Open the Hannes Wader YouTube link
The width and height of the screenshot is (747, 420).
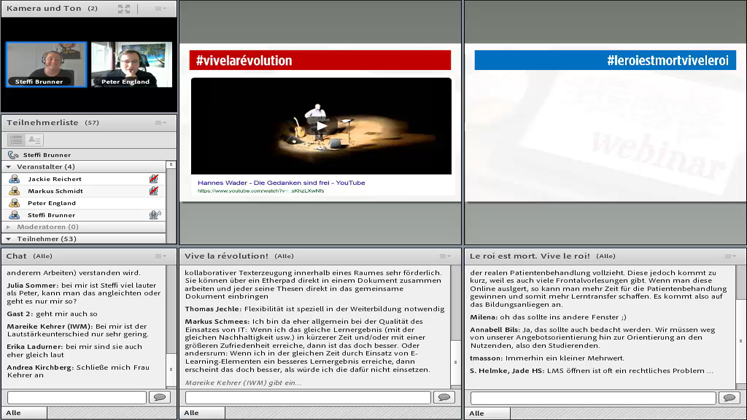(x=281, y=183)
